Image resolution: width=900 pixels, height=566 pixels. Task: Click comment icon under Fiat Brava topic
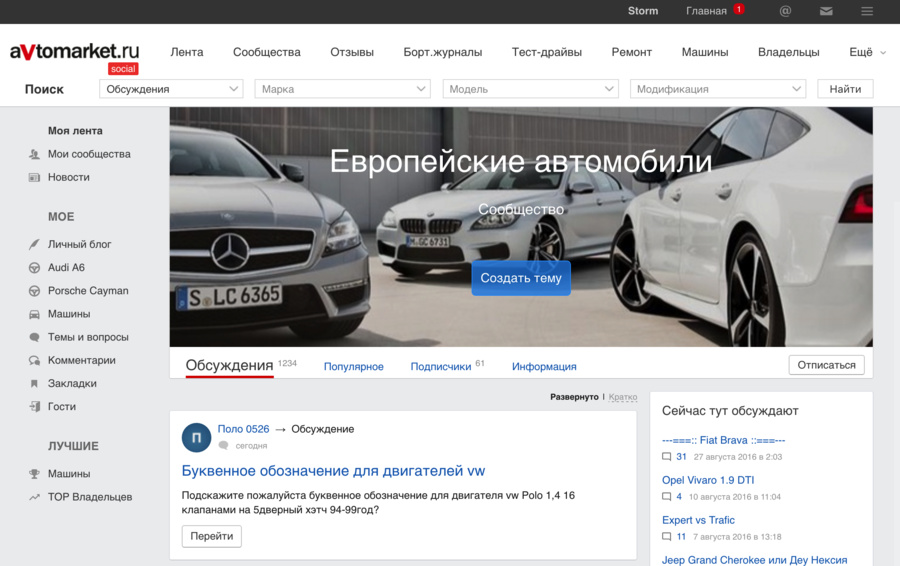(666, 457)
